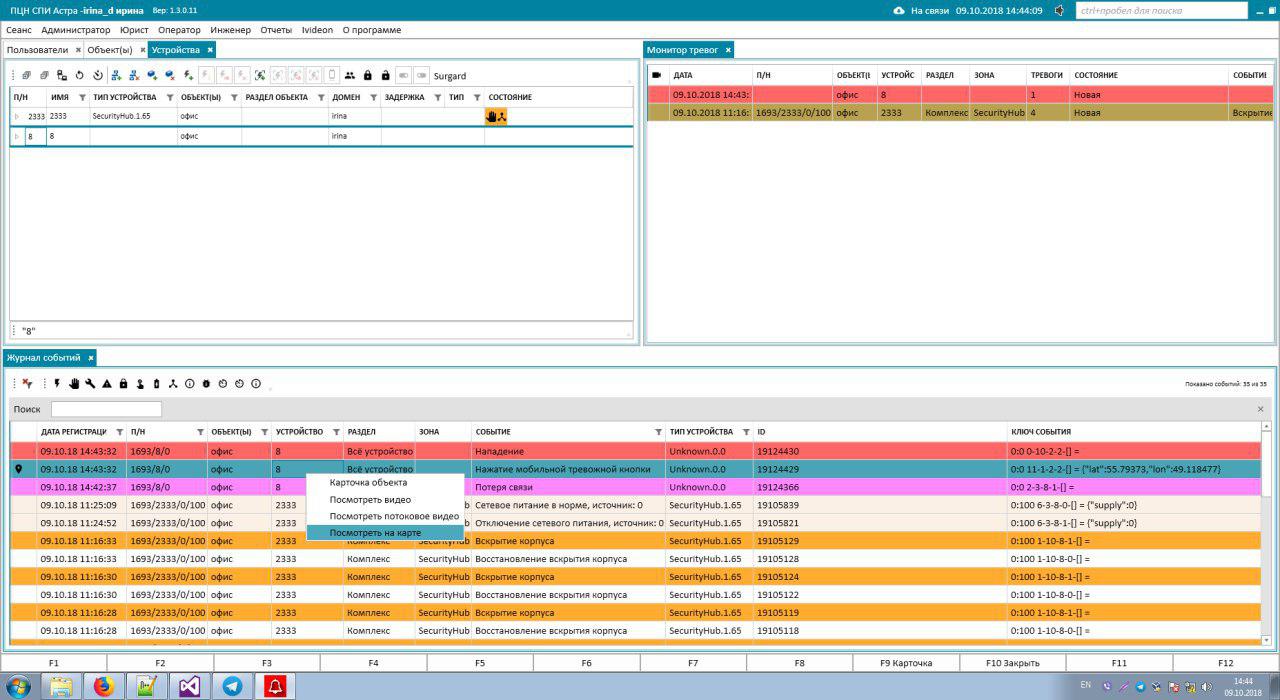
Task: Click the F10 Закрыть button
Action: pos(1012,663)
